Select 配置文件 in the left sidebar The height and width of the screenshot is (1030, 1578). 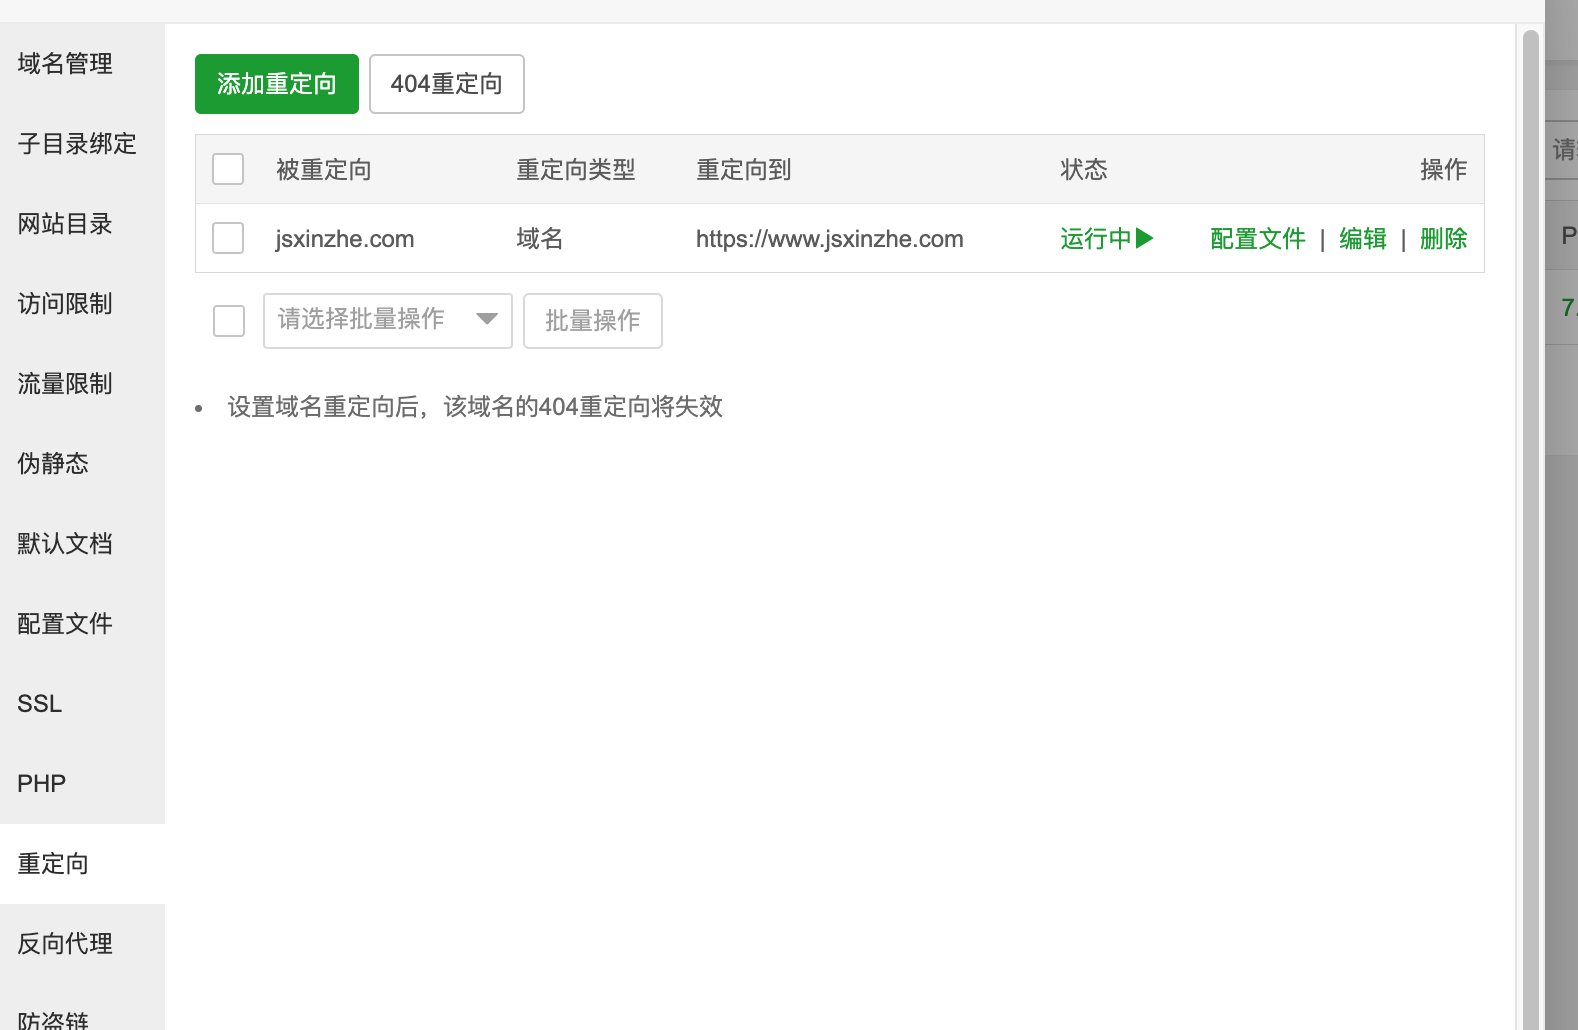coord(82,624)
